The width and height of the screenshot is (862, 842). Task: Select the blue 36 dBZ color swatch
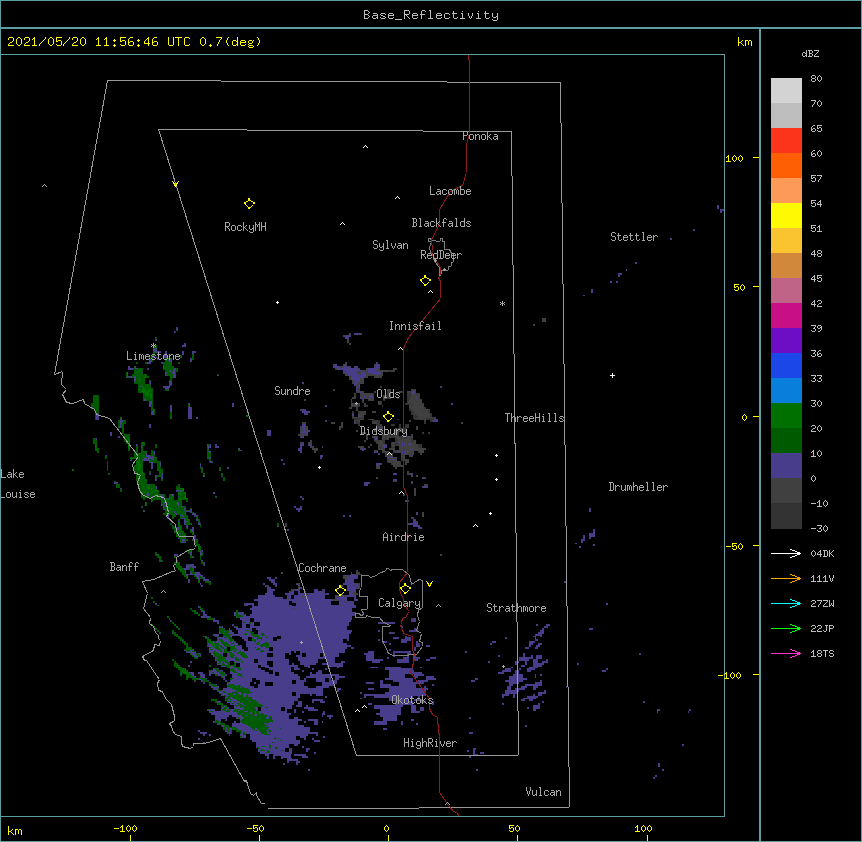coord(786,365)
